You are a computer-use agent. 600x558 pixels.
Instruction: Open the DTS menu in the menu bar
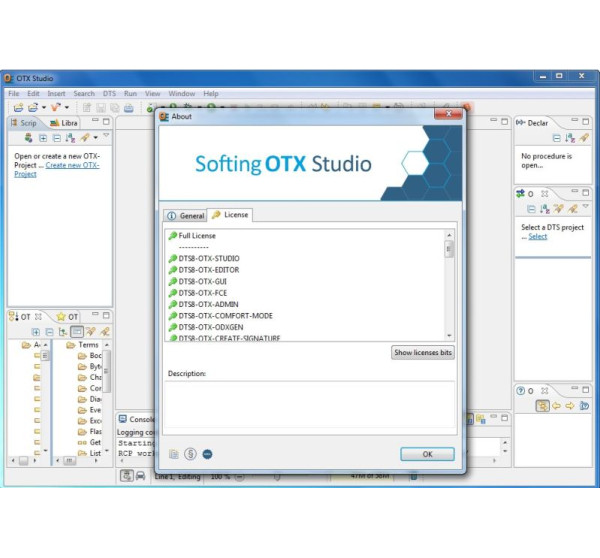(109, 93)
